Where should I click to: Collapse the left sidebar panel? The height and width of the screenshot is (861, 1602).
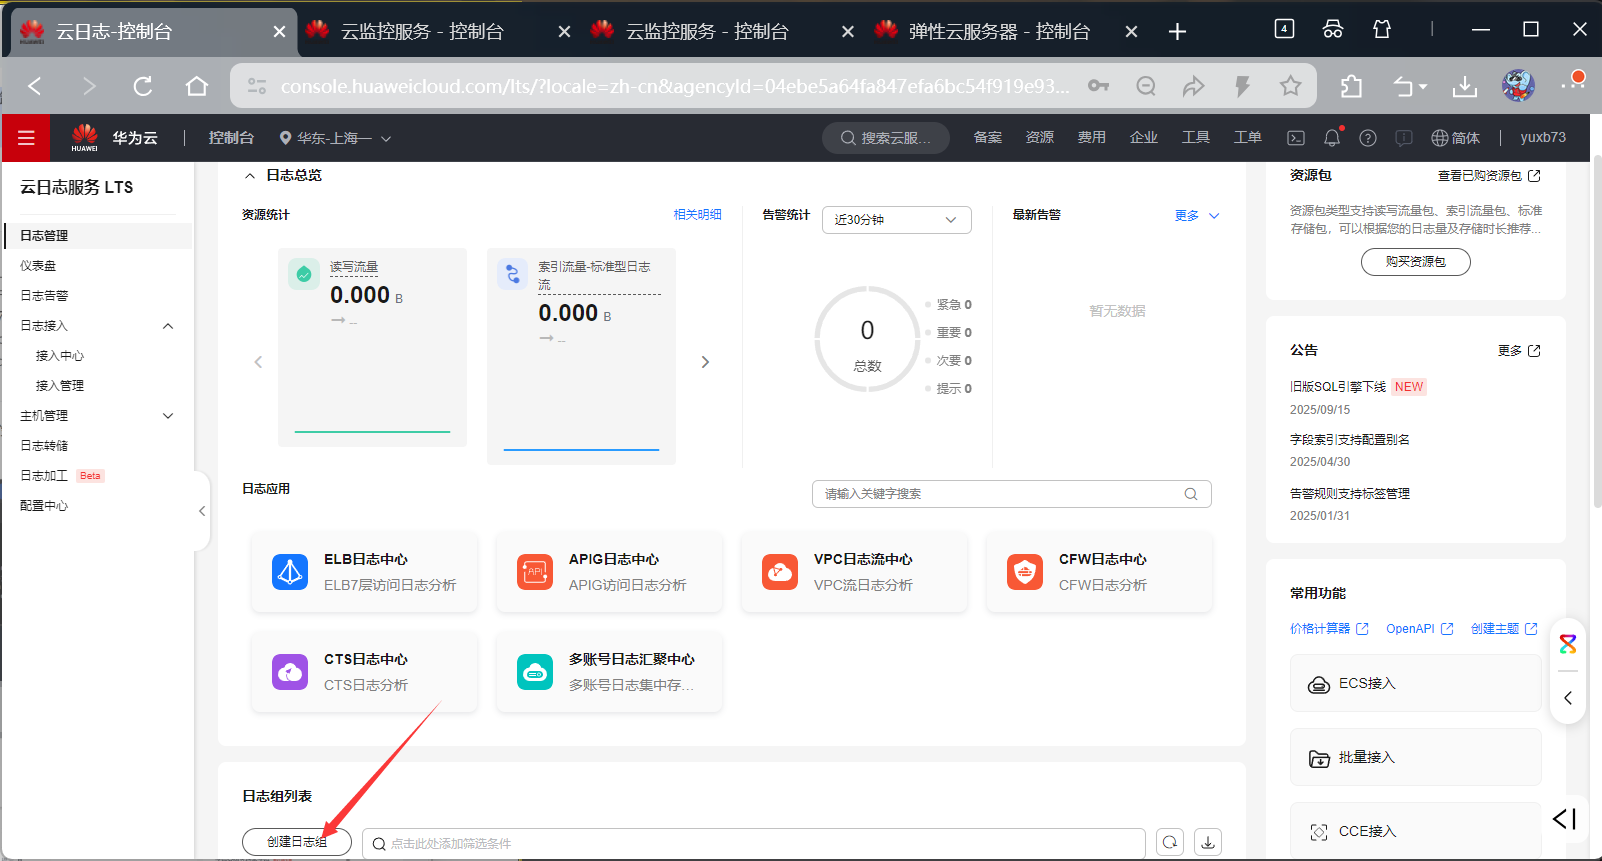point(202,511)
